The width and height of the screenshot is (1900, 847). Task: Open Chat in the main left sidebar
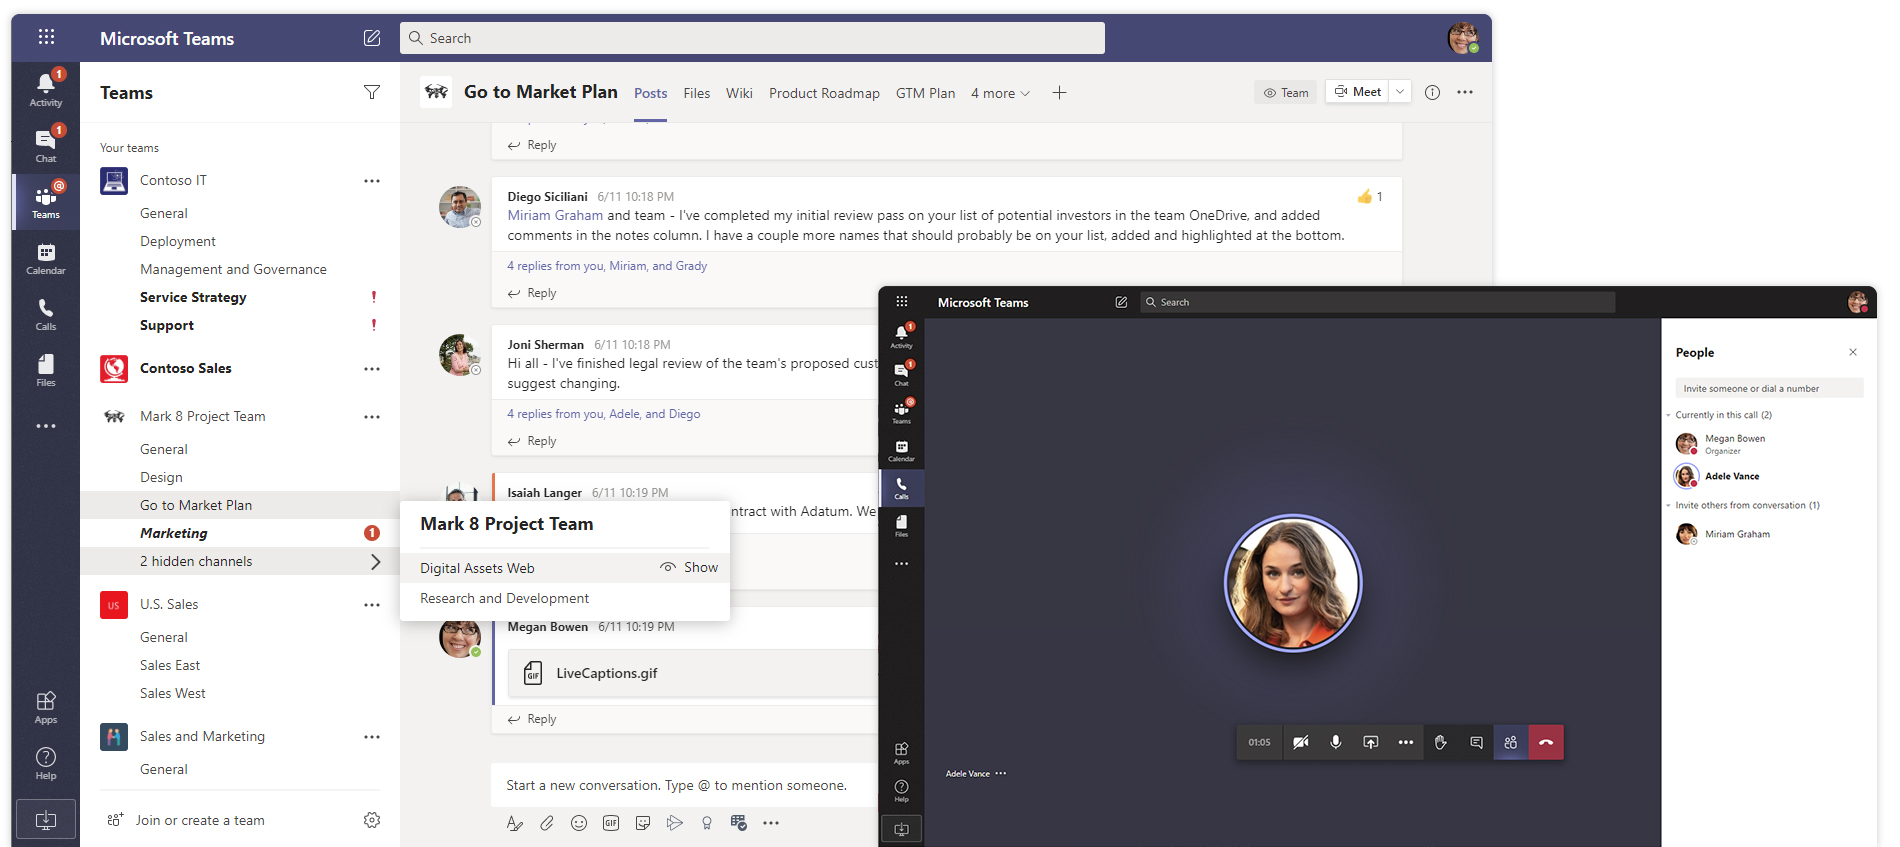[x=46, y=145]
